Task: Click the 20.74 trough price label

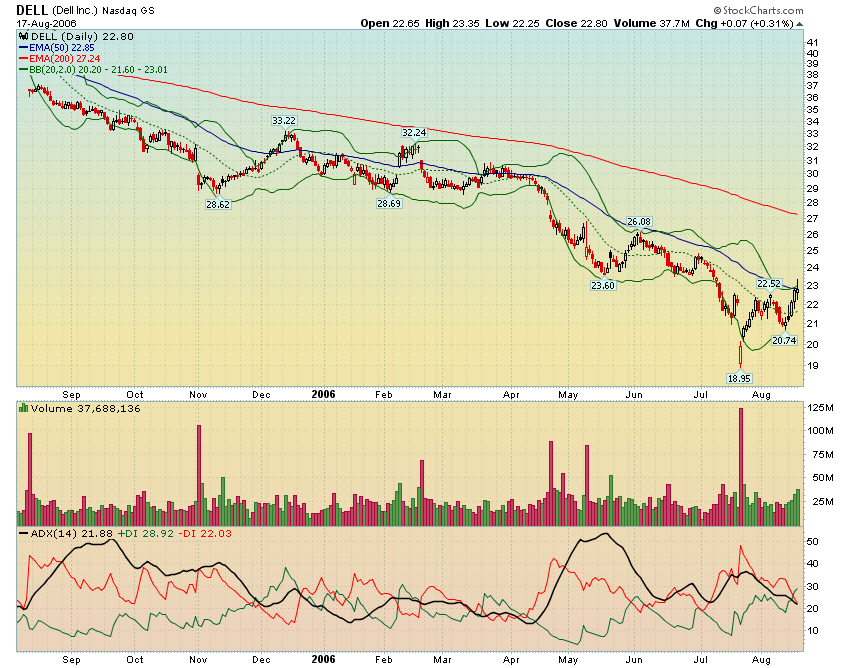Action: (784, 341)
